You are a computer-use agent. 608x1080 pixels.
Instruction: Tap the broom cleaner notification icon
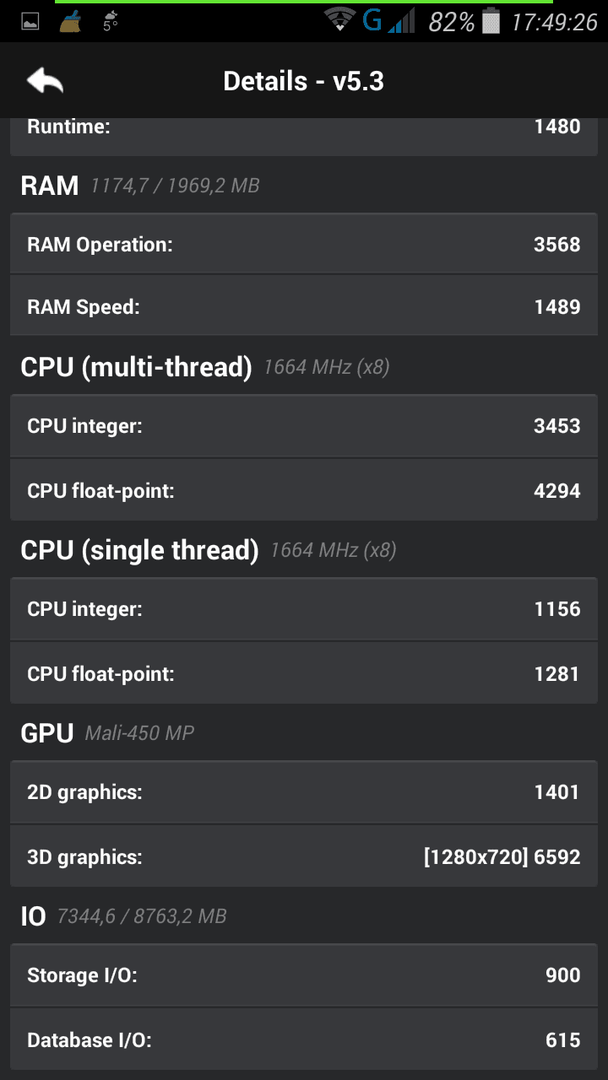70,23
